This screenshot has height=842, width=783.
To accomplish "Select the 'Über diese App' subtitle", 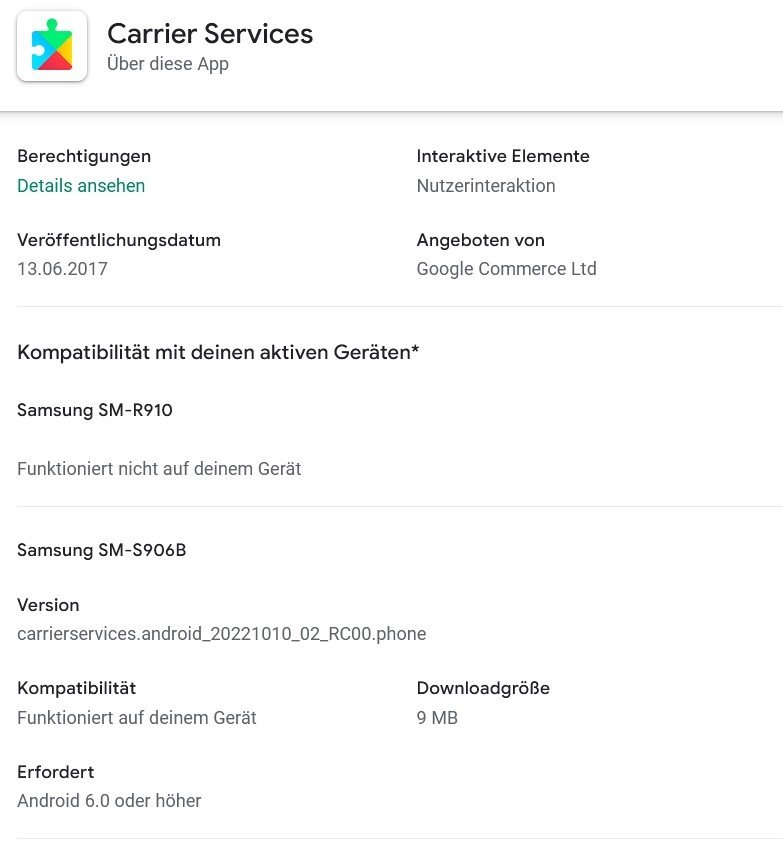I will coord(168,64).
